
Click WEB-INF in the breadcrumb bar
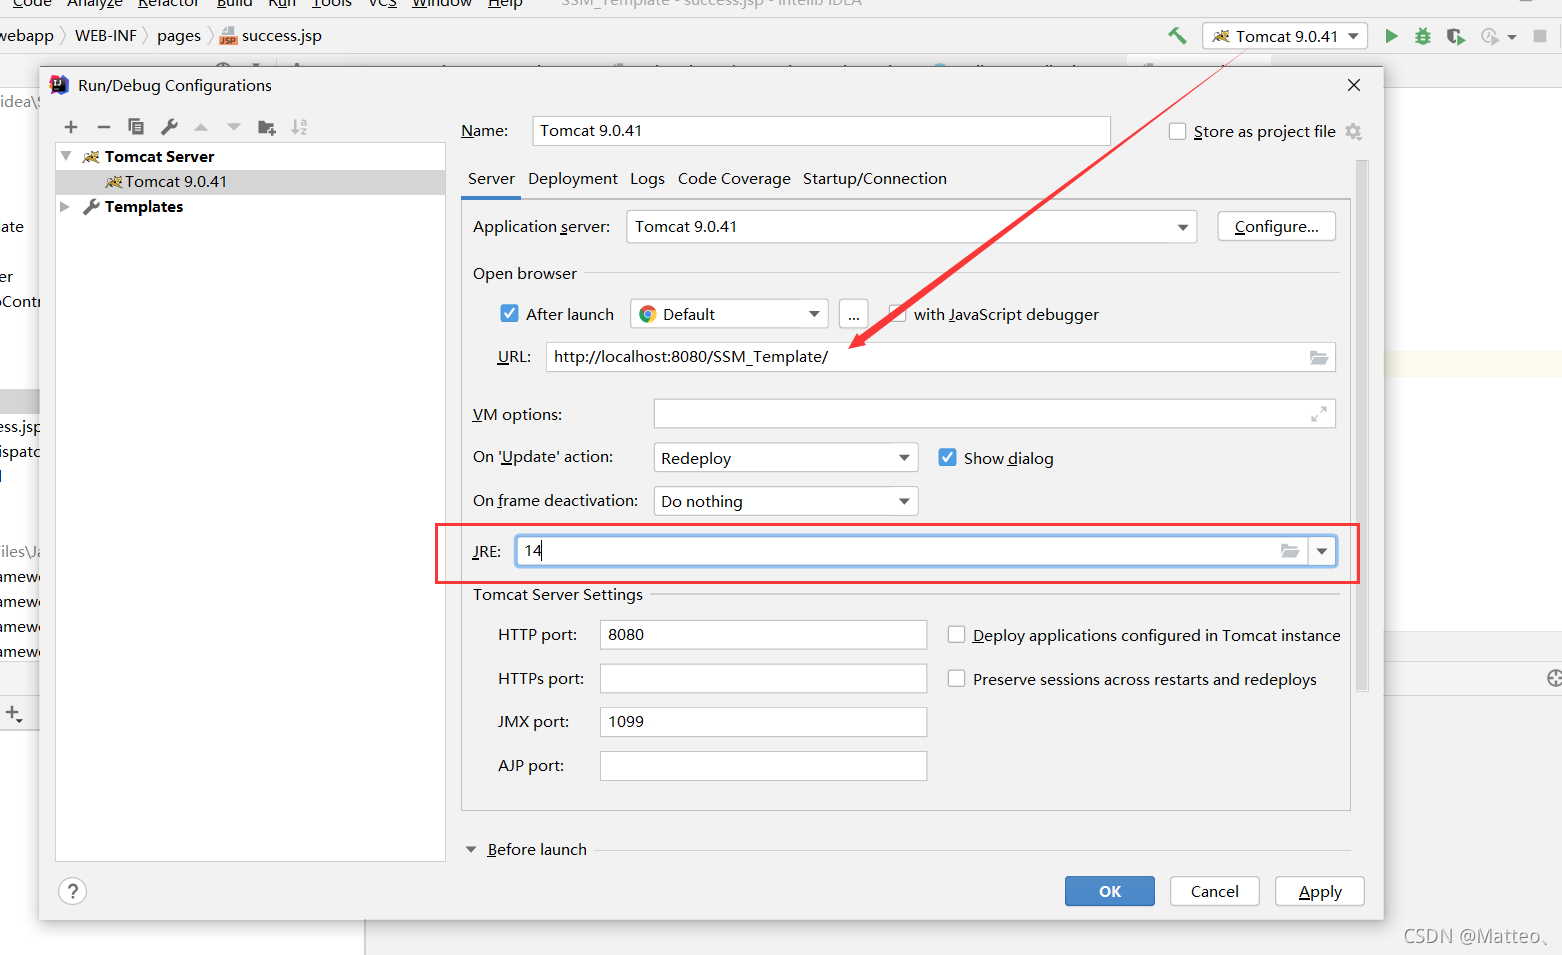106,36
